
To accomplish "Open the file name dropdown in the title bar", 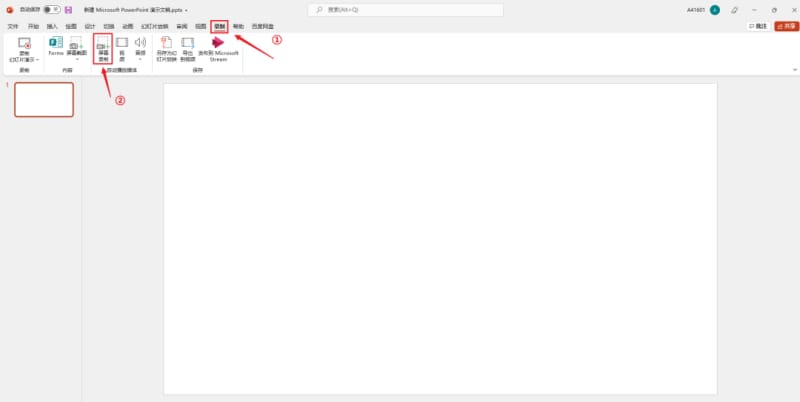I will click(186, 10).
